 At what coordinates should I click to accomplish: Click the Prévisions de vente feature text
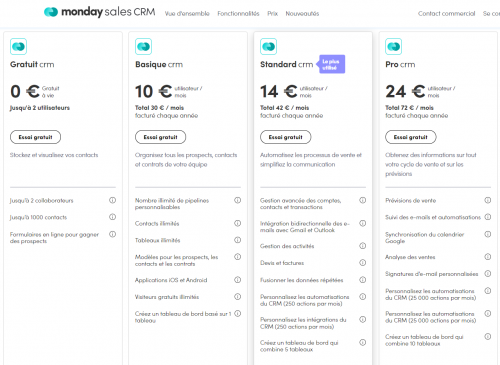pyautogui.click(x=411, y=200)
